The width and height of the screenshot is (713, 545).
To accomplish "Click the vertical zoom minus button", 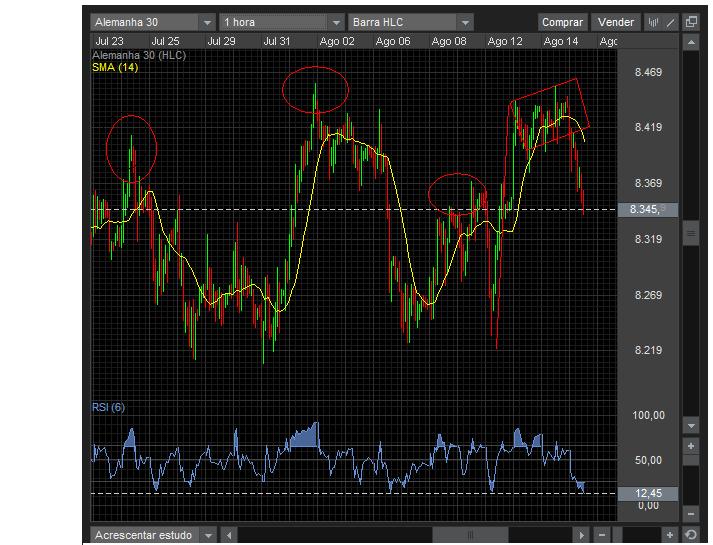I will tap(691, 514).
